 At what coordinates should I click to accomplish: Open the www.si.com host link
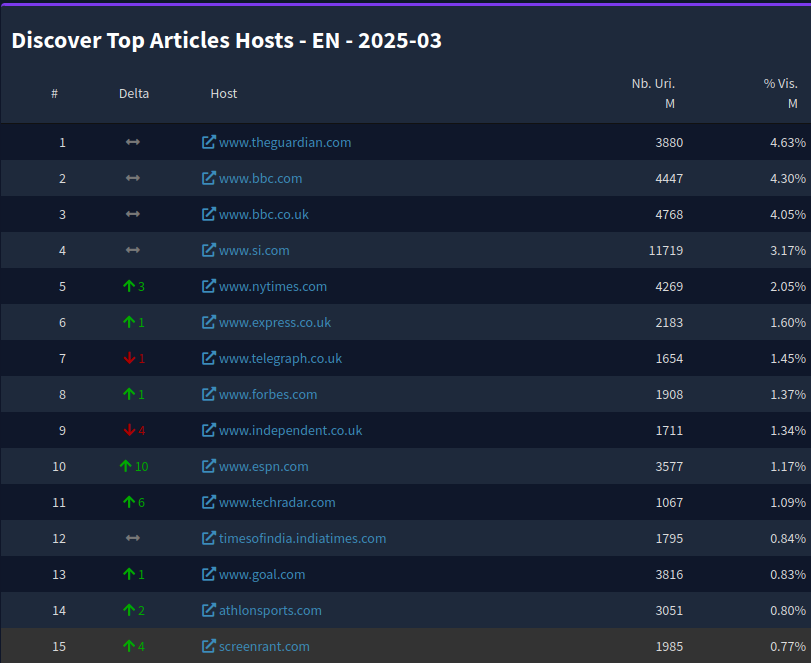click(x=254, y=250)
